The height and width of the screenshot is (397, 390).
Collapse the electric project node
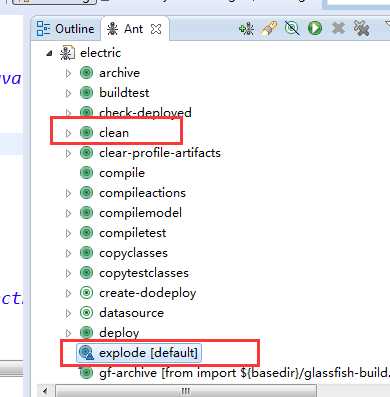pyautogui.click(x=49, y=53)
